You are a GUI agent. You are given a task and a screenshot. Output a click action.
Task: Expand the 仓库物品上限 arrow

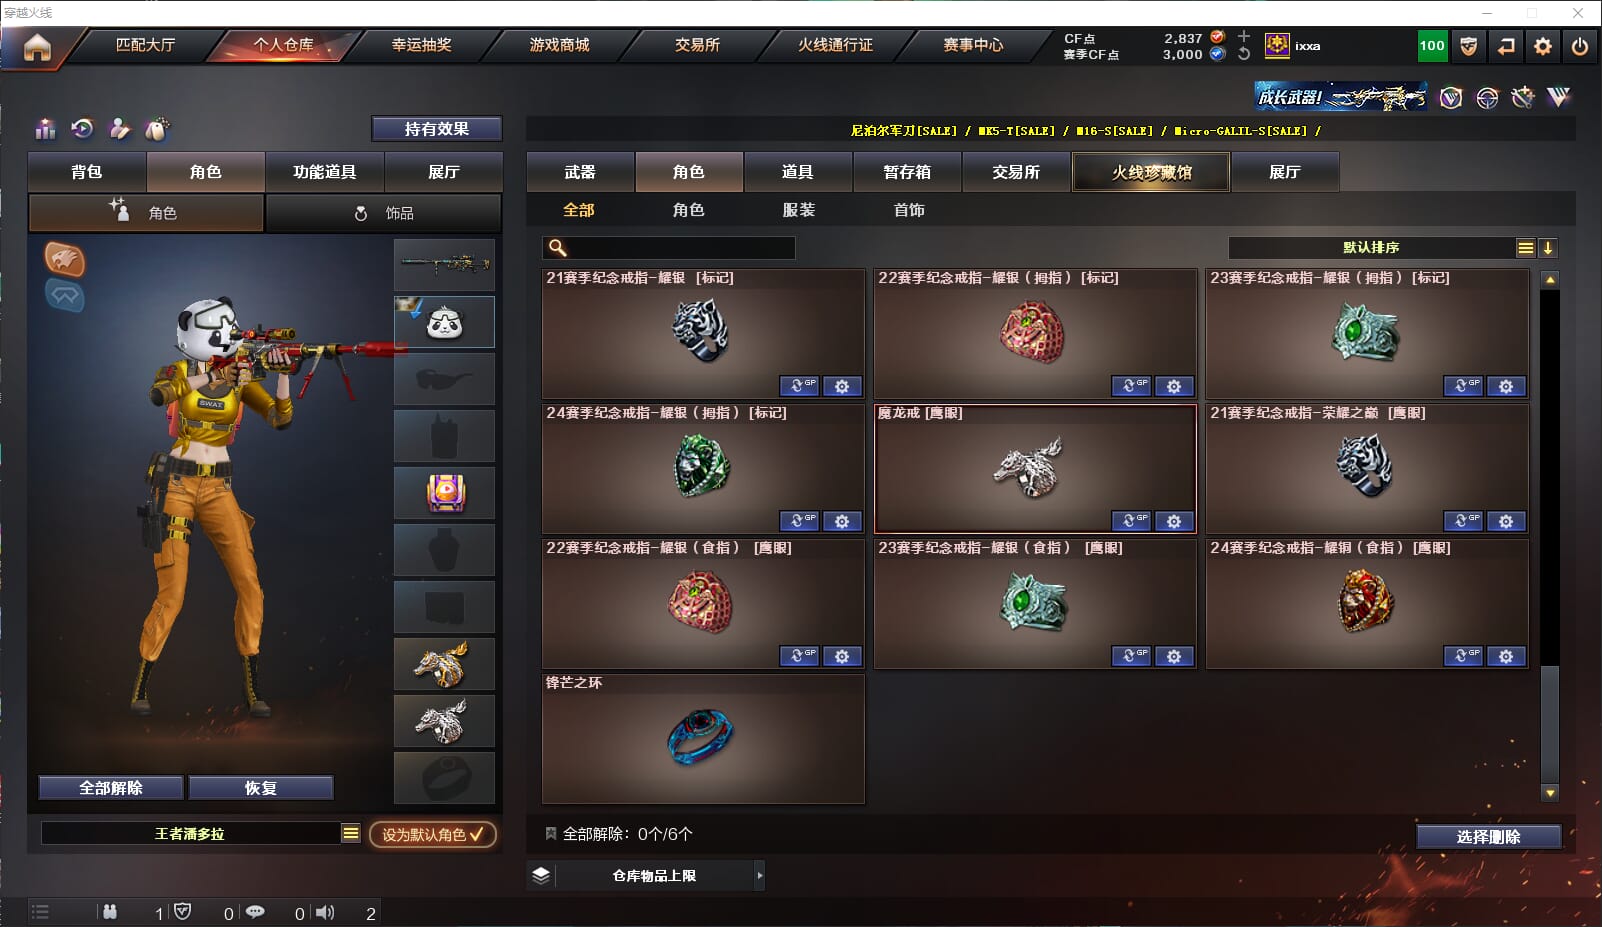(x=760, y=876)
